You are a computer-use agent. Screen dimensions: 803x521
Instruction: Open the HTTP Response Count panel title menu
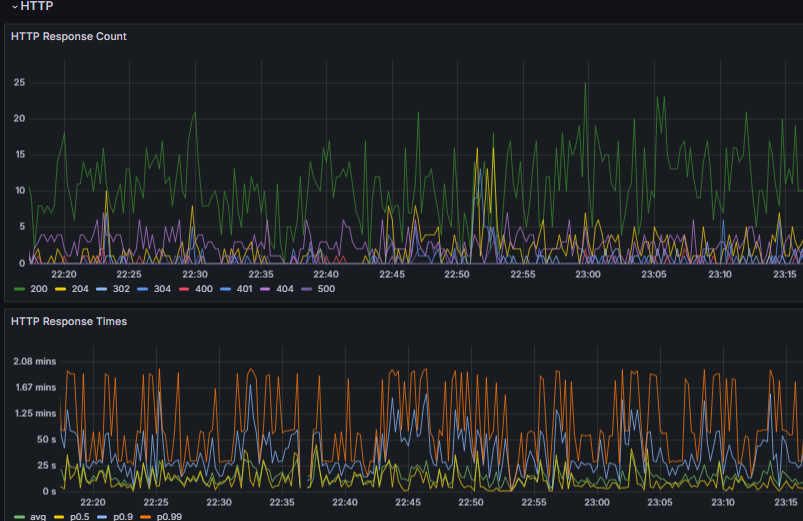tap(69, 36)
